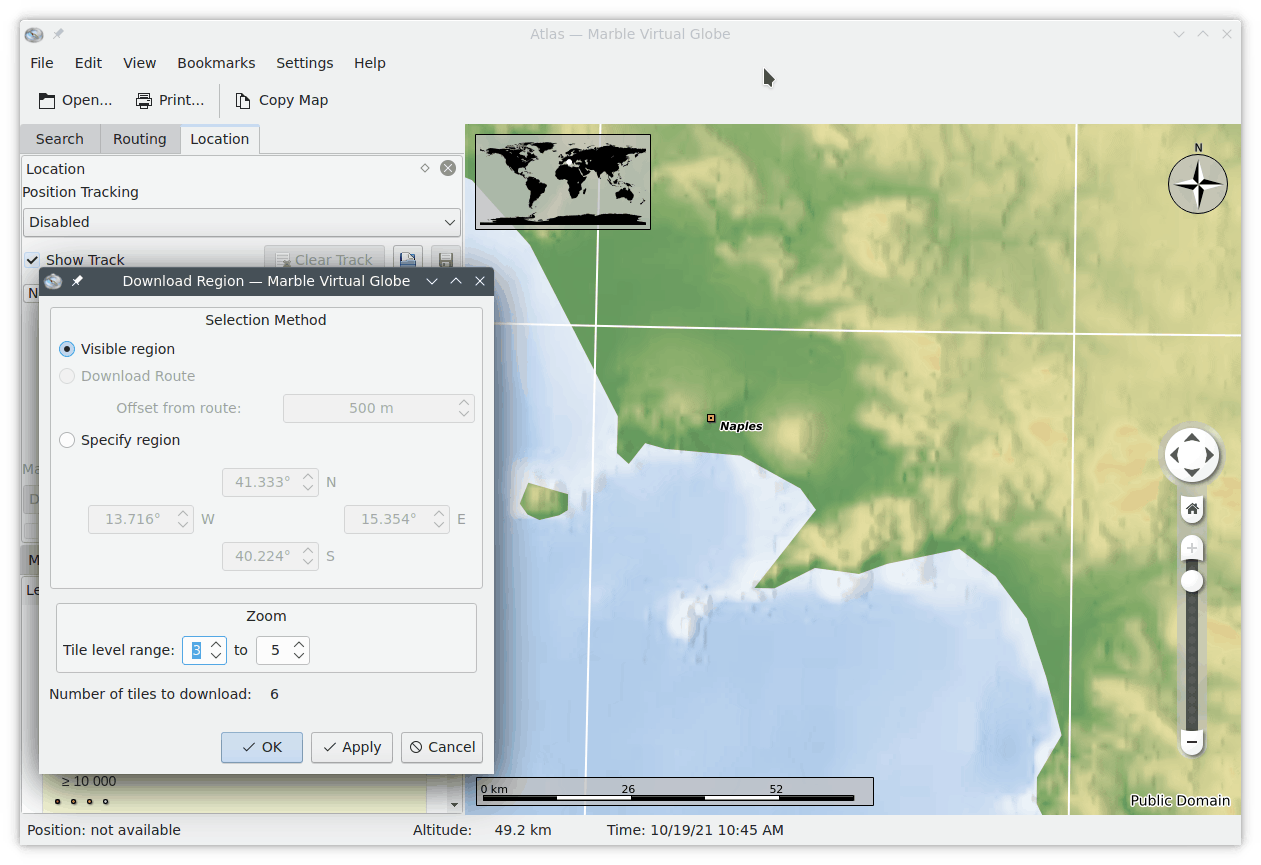Increase the ending tile level
The width and height of the screenshot is (1261, 865).
pyautogui.click(x=299, y=644)
